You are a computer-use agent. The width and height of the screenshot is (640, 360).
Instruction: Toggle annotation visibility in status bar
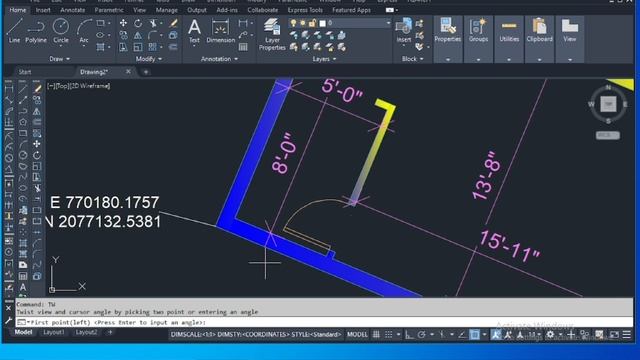click(x=496, y=335)
